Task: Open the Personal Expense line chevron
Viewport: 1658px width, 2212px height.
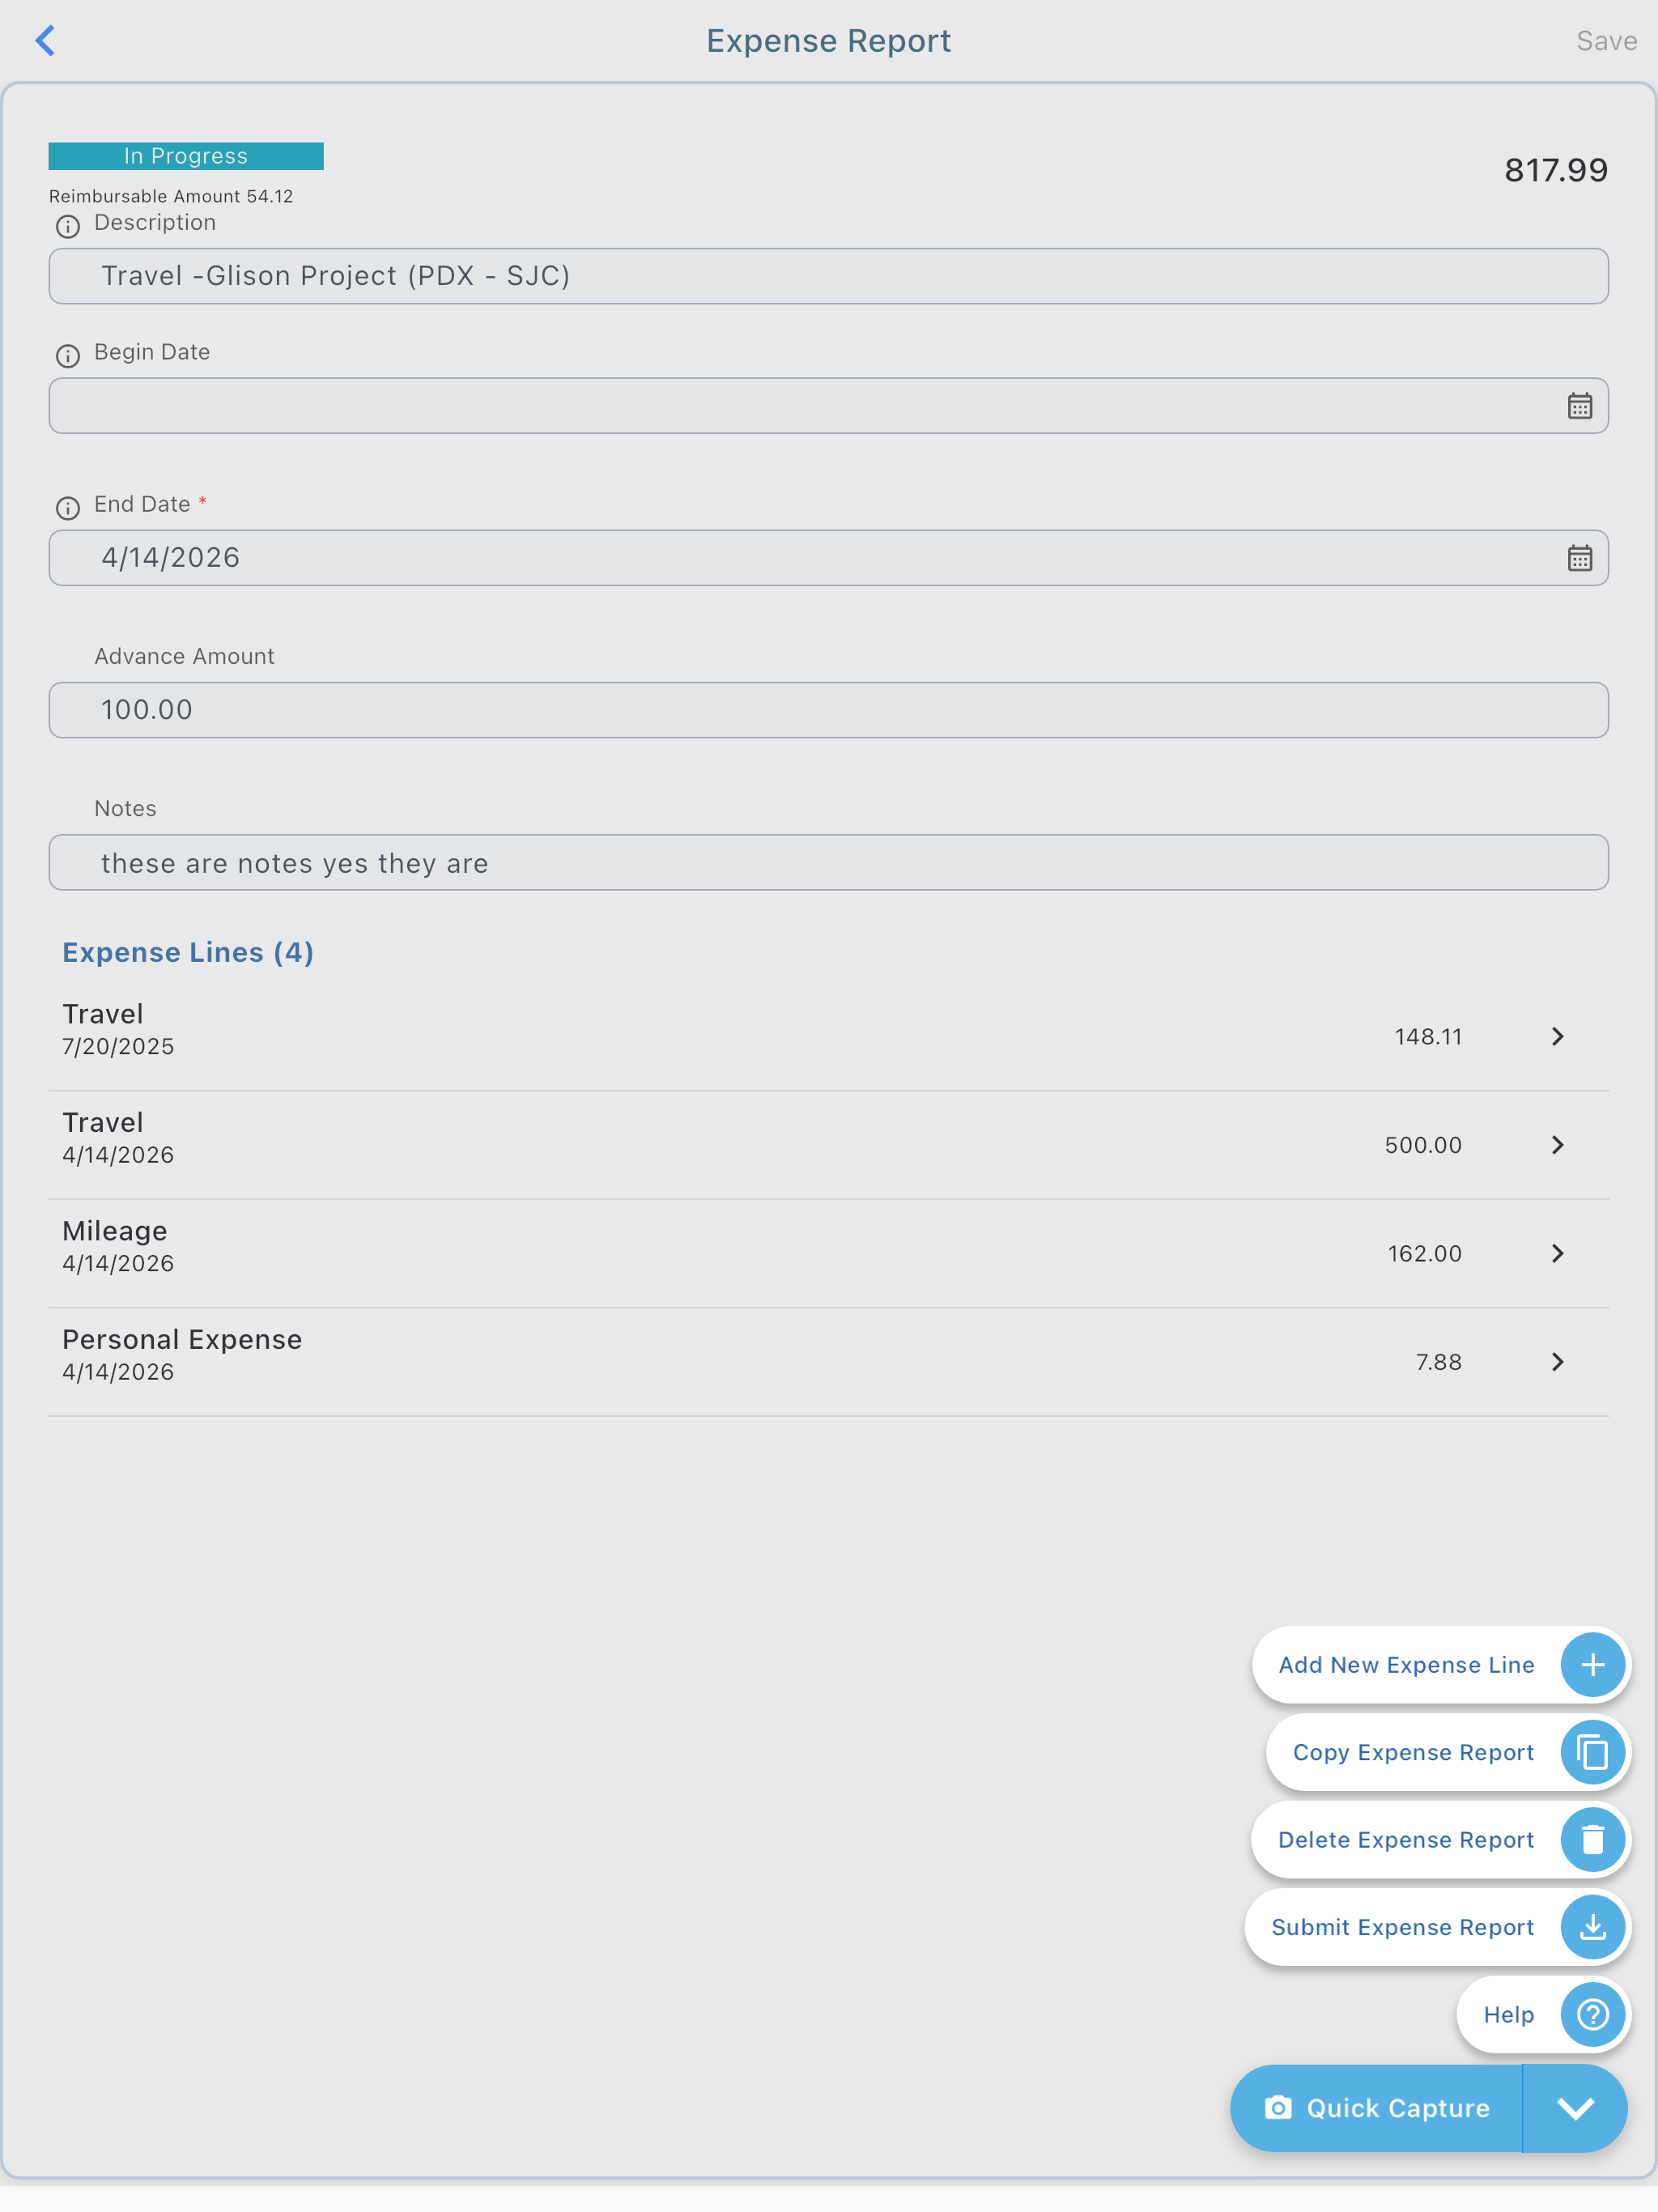Action: (x=1557, y=1362)
